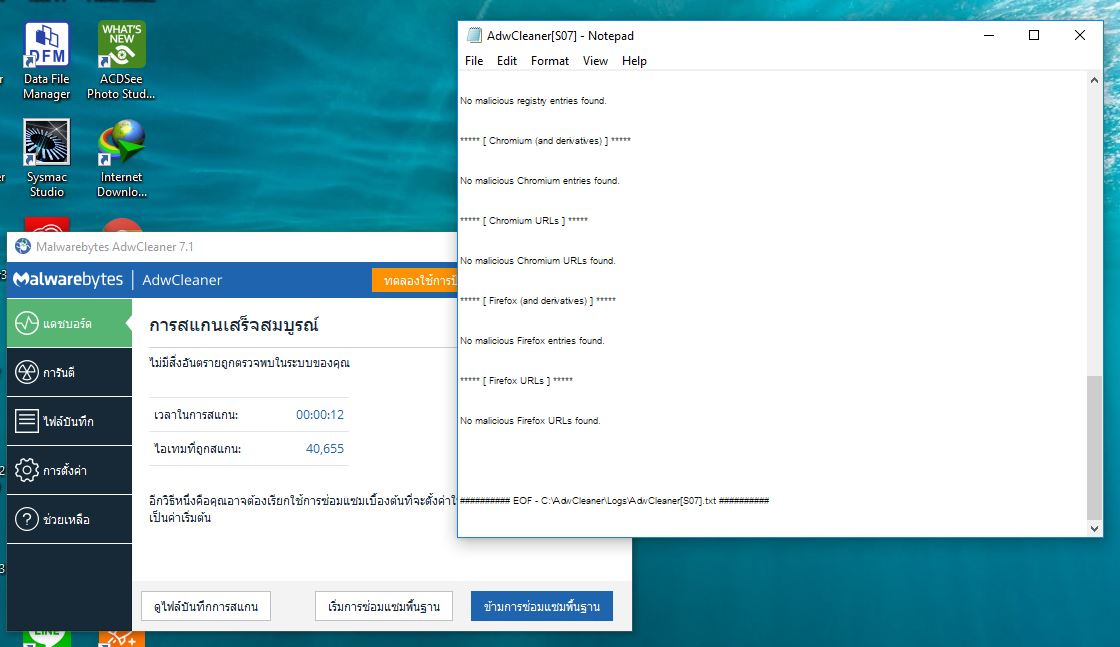
Task: Open ช่วยเหลือ (Help) in AdwCleaner sidebar
Action: pyautogui.click(x=69, y=519)
